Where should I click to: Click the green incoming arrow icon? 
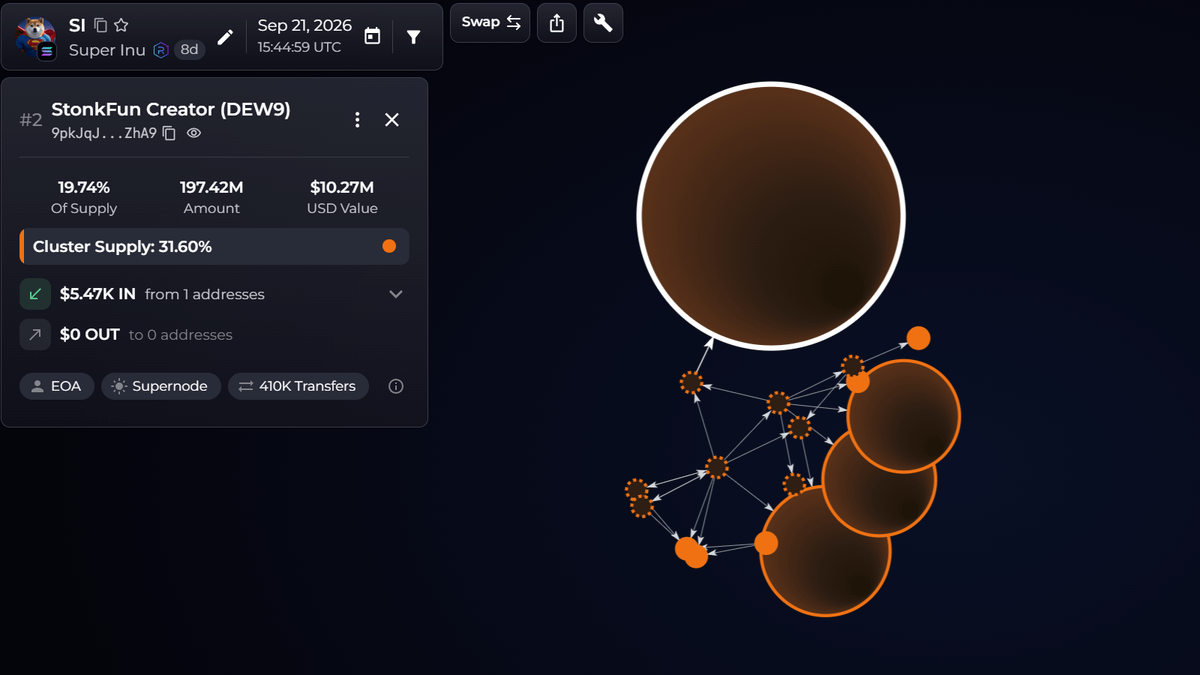[x=35, y=294]
